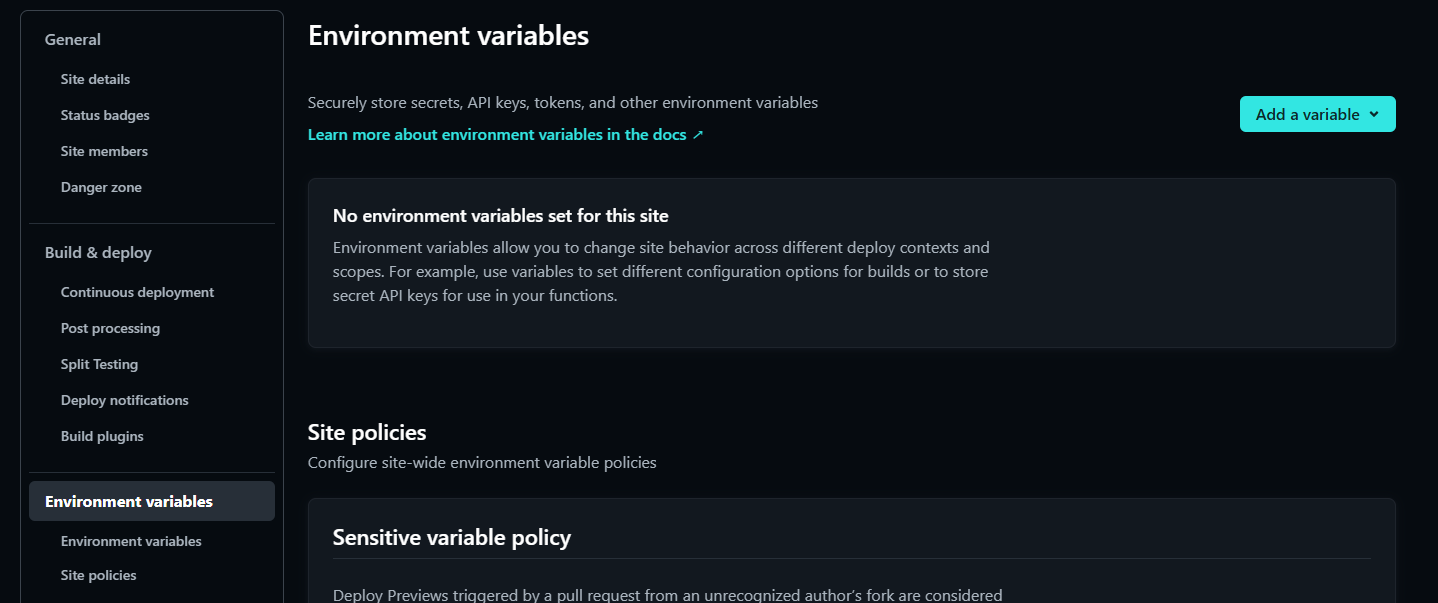The height and width of the screenshot is (603, 1438).
Task: Click the Sensitive variable policy heading
Action: (452, 537)
